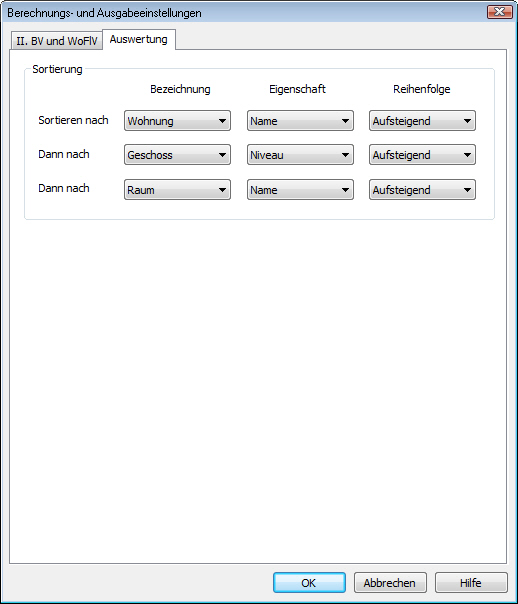518x604 pixels.
Task: Expand the Geschoss dropdown
Action: [x=177, y=154]
